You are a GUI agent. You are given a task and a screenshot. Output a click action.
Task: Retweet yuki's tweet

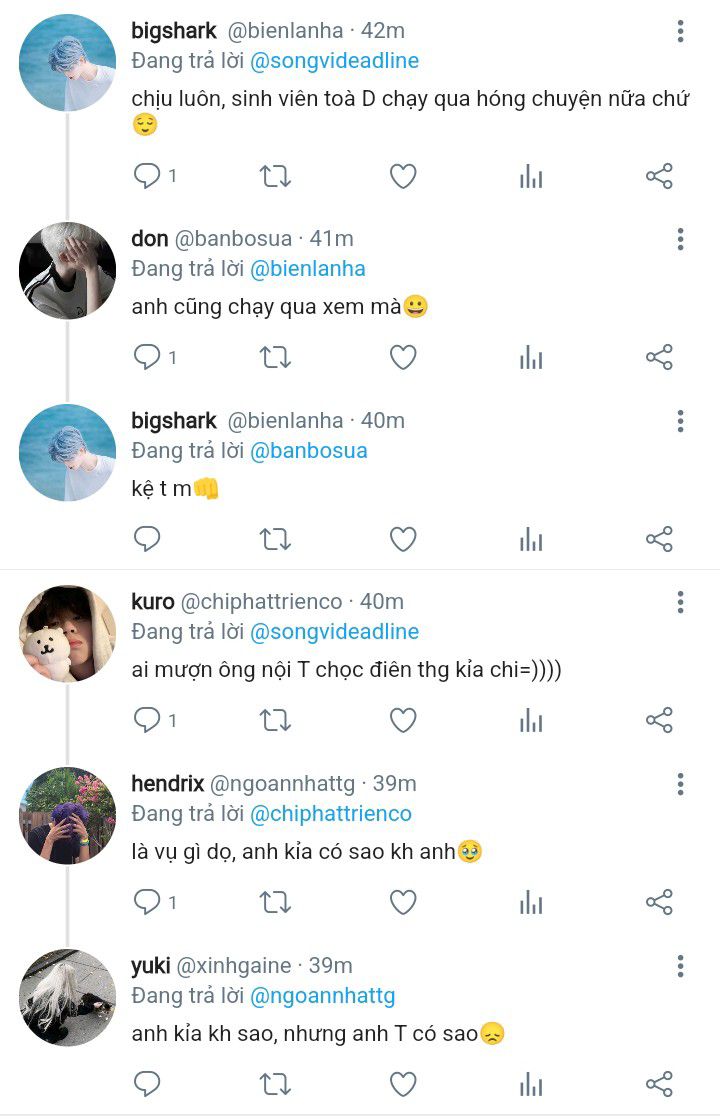[x=275, y=1084]
